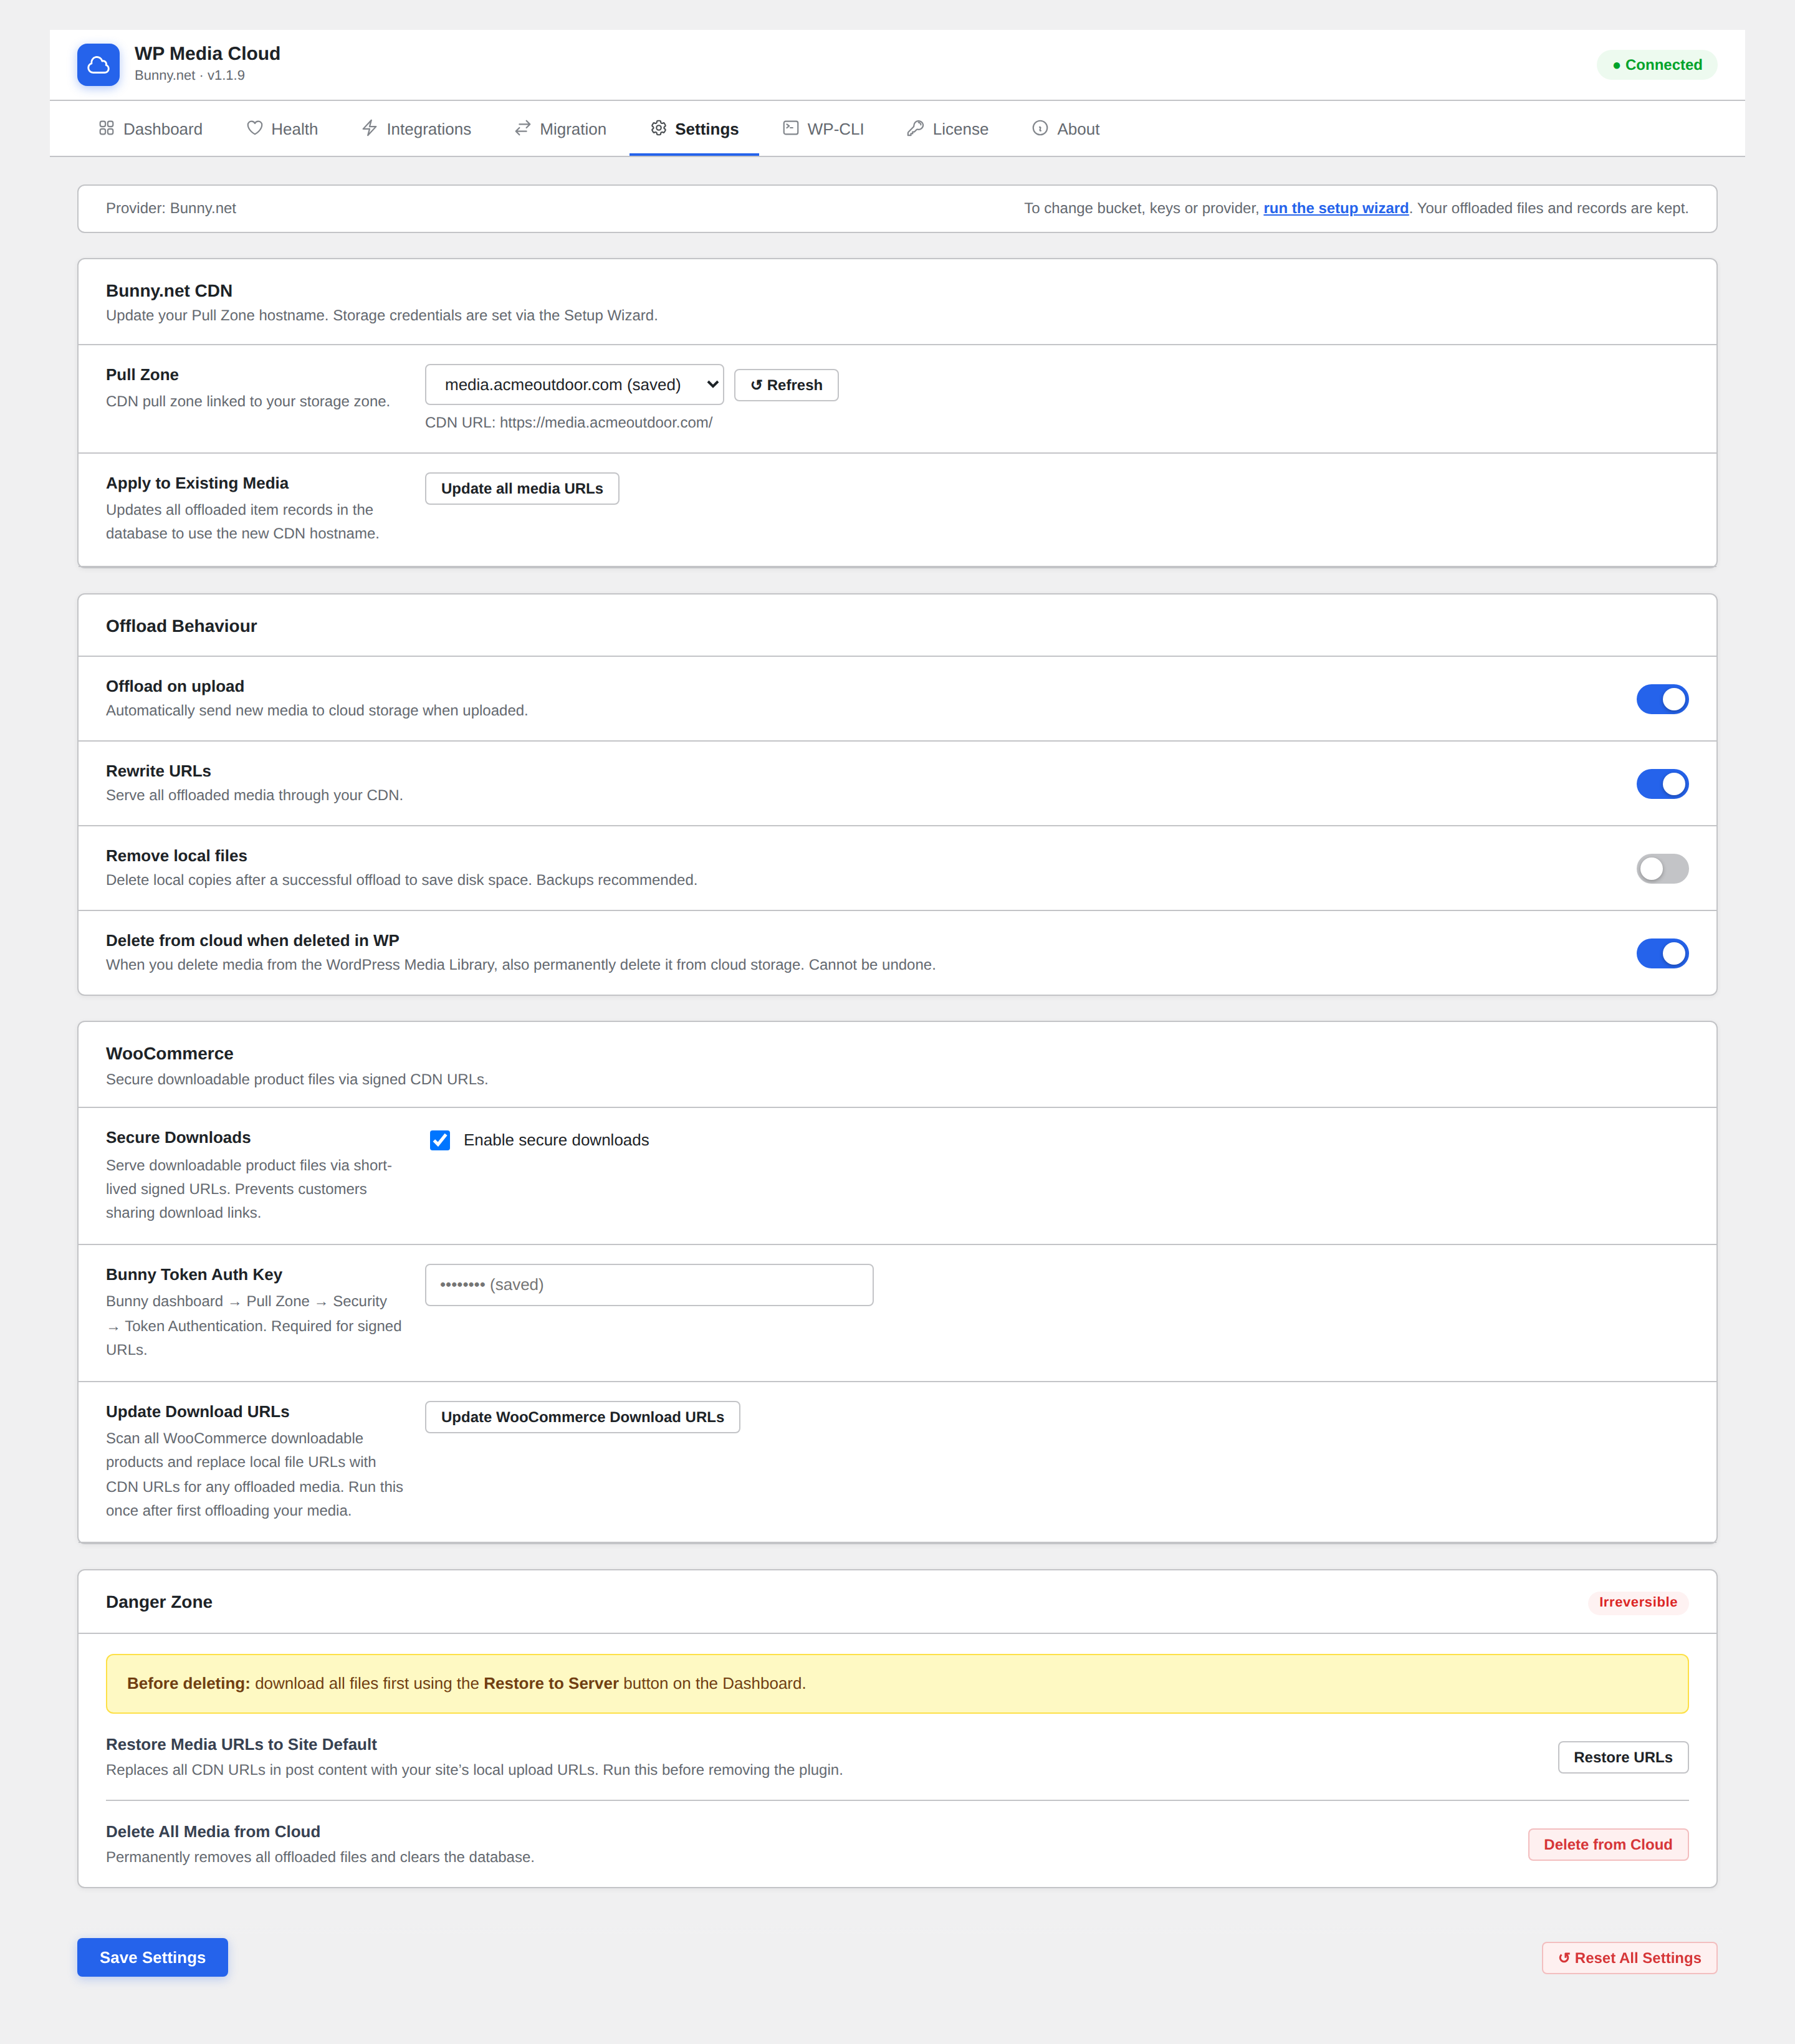Go to the Migration tab
This screenshot has height=2044, width=1795.
561,129
